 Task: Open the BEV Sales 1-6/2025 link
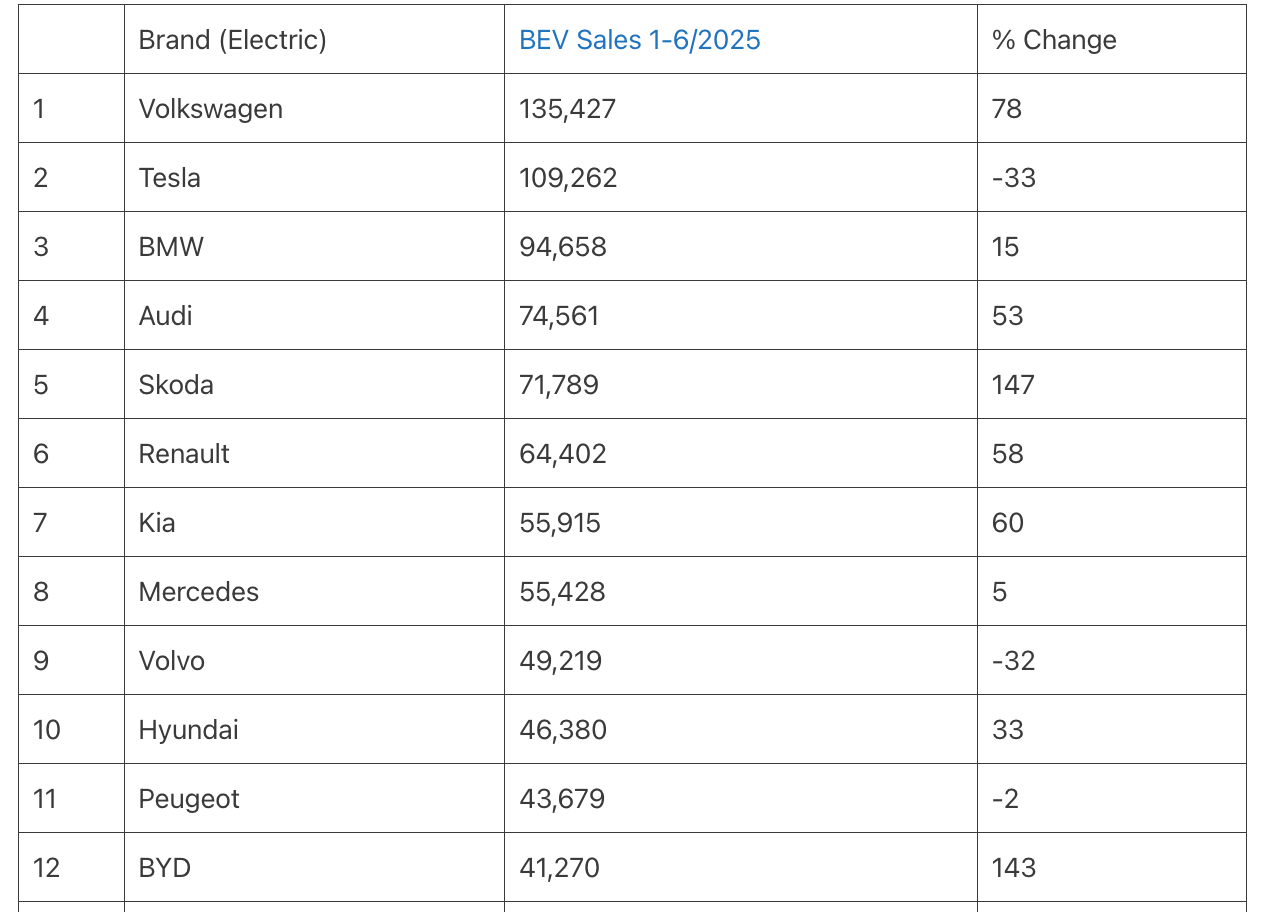pos(639,40)
